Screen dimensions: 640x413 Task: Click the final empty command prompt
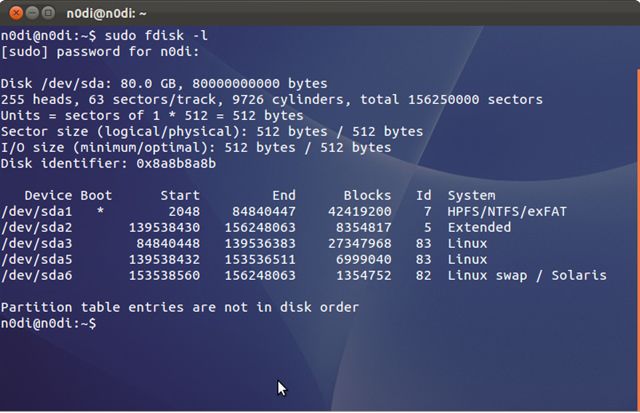tap(50, 323)
